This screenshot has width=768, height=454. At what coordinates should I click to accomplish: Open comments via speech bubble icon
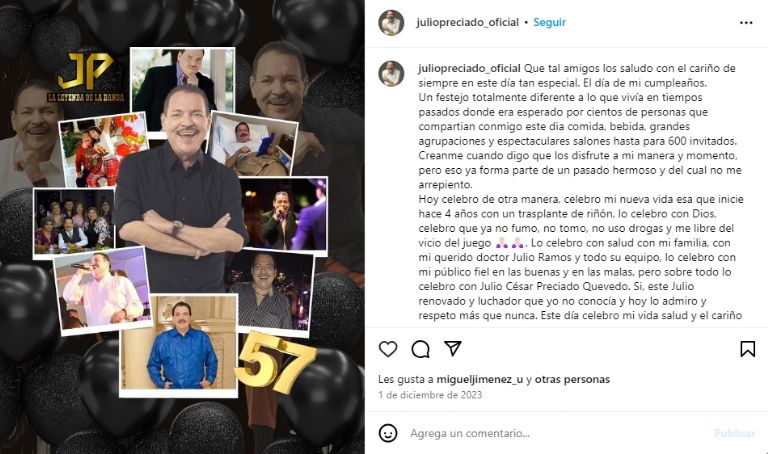[x=420, y=349]
